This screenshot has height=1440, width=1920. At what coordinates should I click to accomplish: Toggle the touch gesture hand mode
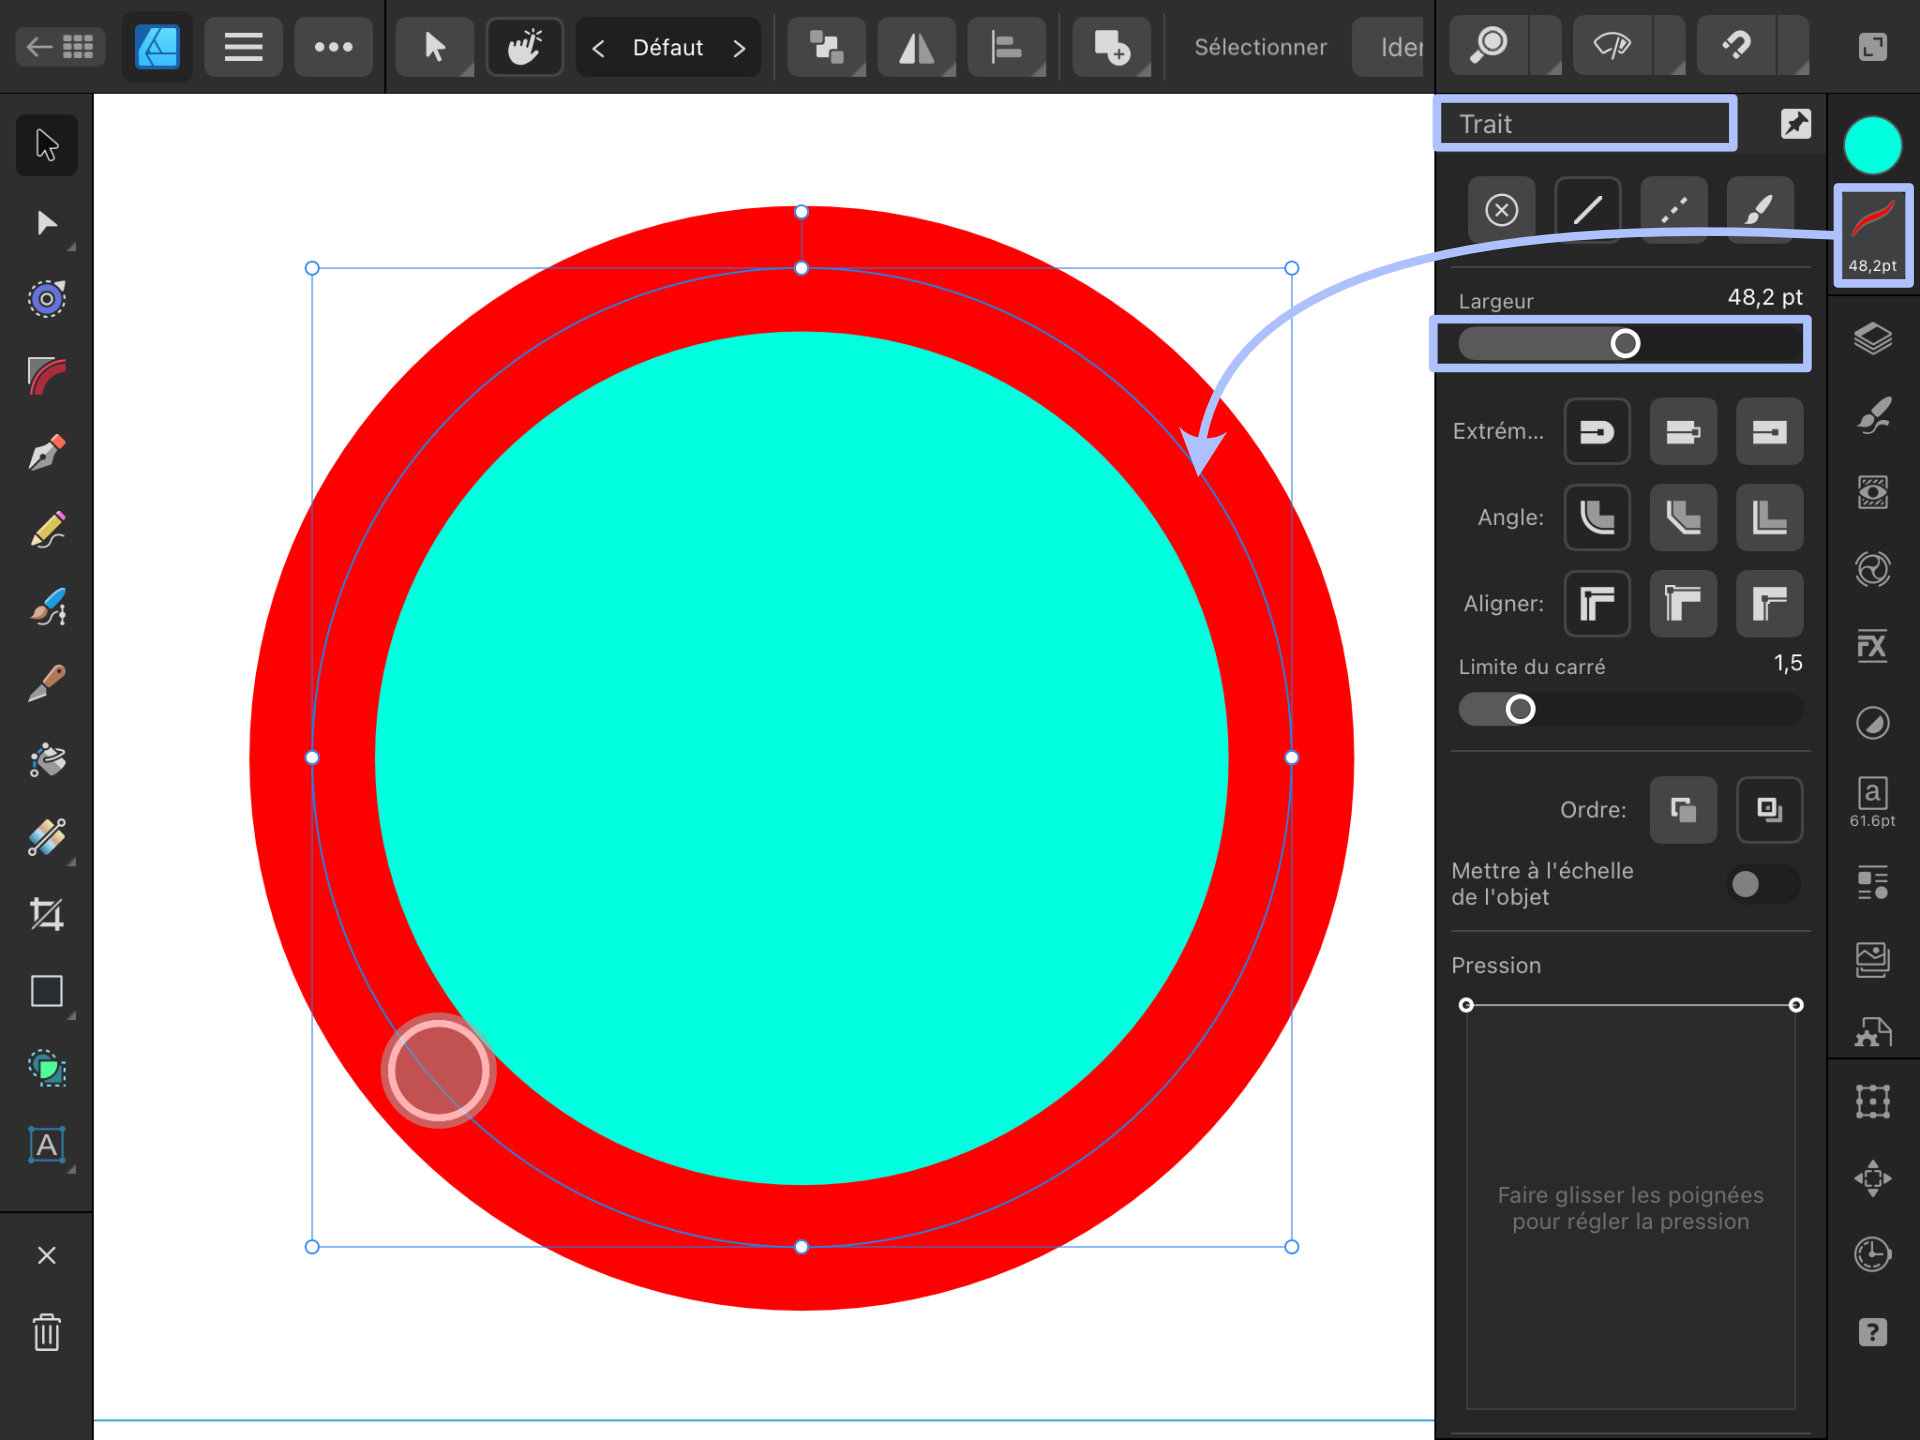[x=524, y=47]
